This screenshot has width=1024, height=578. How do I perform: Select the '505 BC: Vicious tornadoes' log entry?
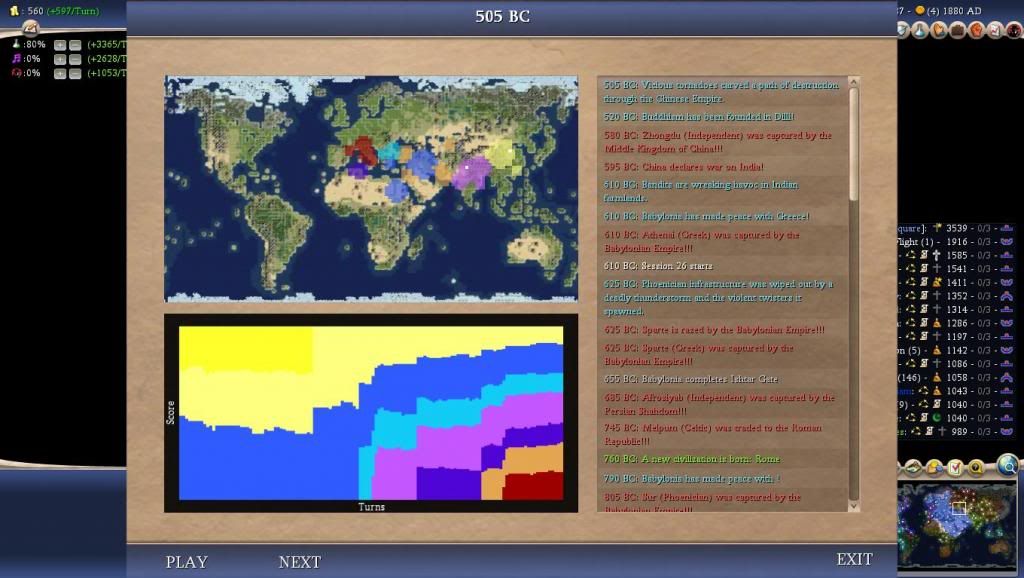coord(722,92)
